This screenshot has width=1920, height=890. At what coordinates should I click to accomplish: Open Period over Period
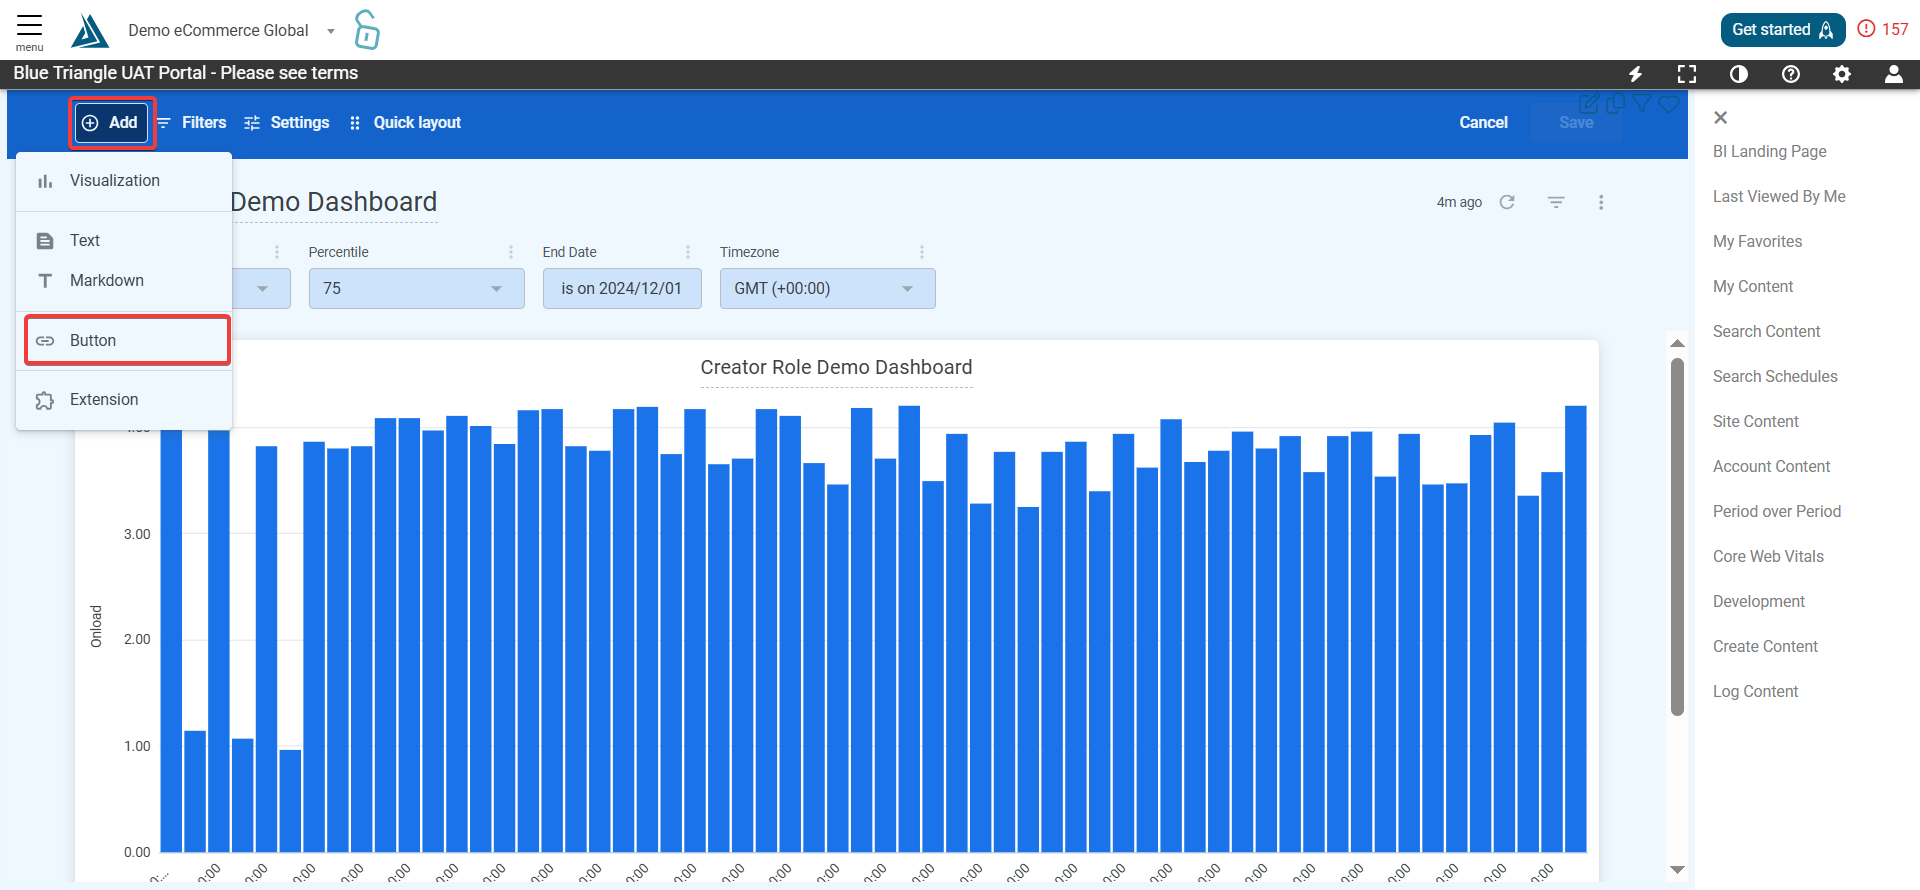coord(1776,512)
